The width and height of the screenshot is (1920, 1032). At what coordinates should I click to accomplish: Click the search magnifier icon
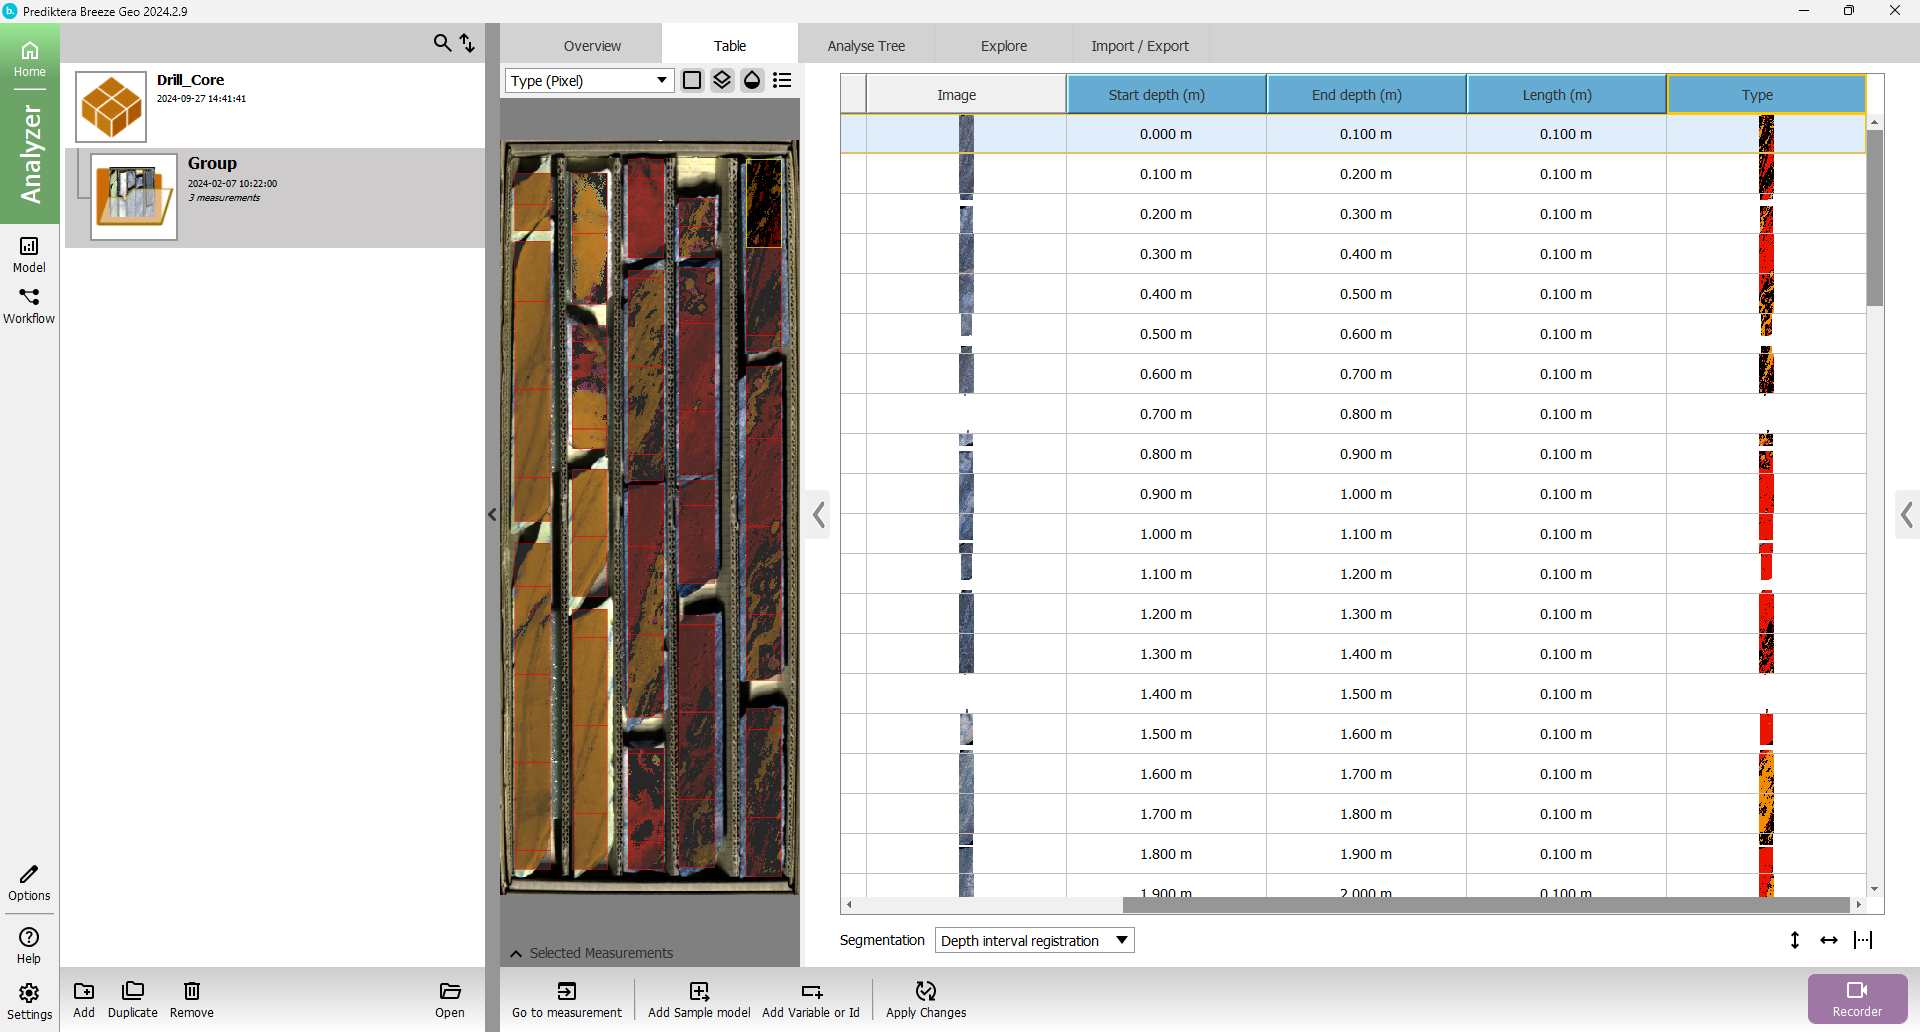point(441,43)
